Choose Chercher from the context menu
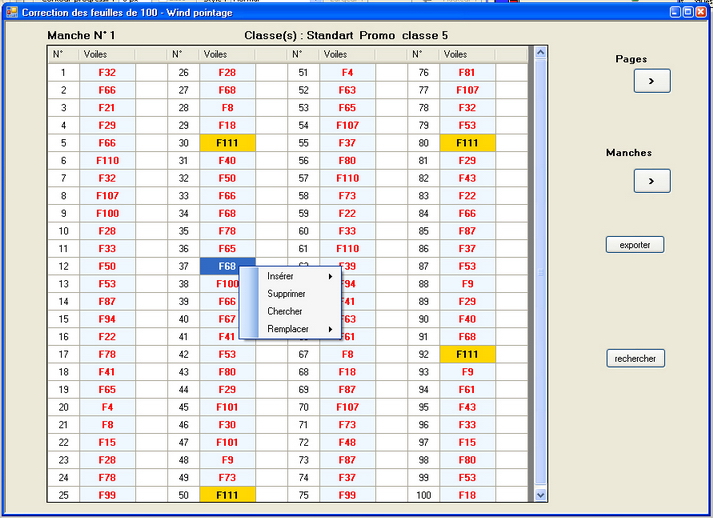713x518 pixels. point(284,311)
